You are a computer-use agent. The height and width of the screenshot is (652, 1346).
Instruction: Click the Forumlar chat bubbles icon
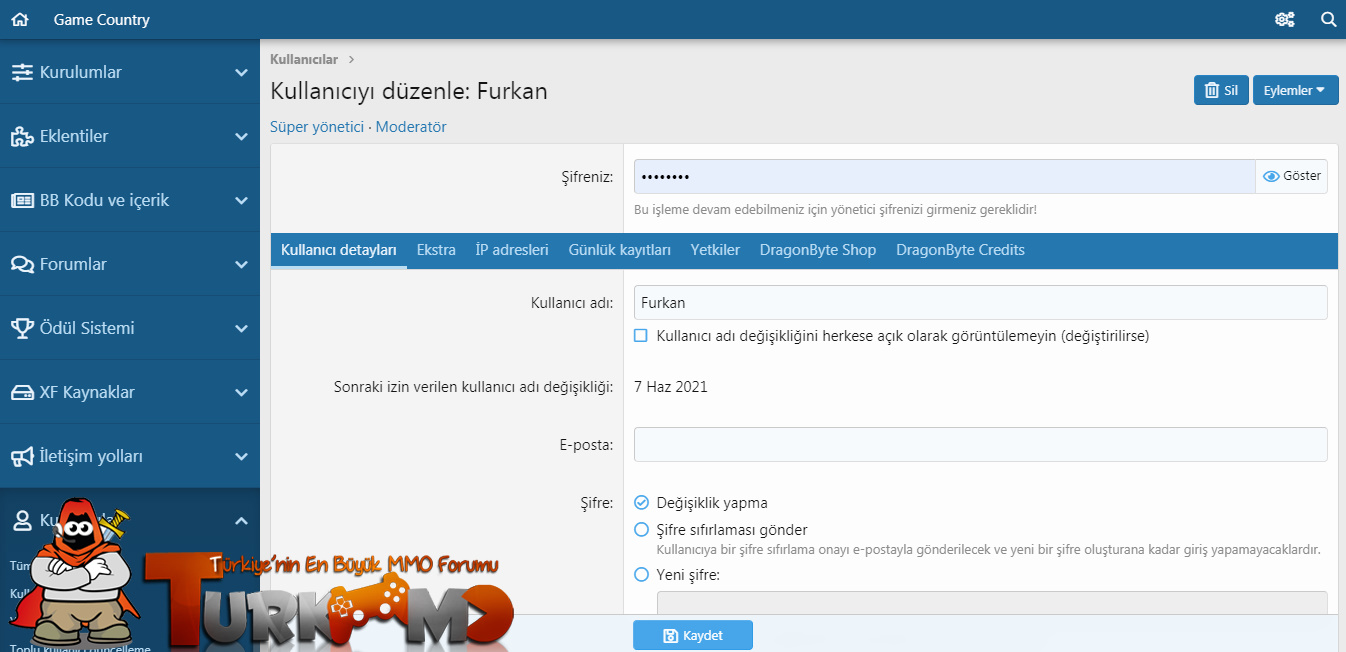[22, 265]
